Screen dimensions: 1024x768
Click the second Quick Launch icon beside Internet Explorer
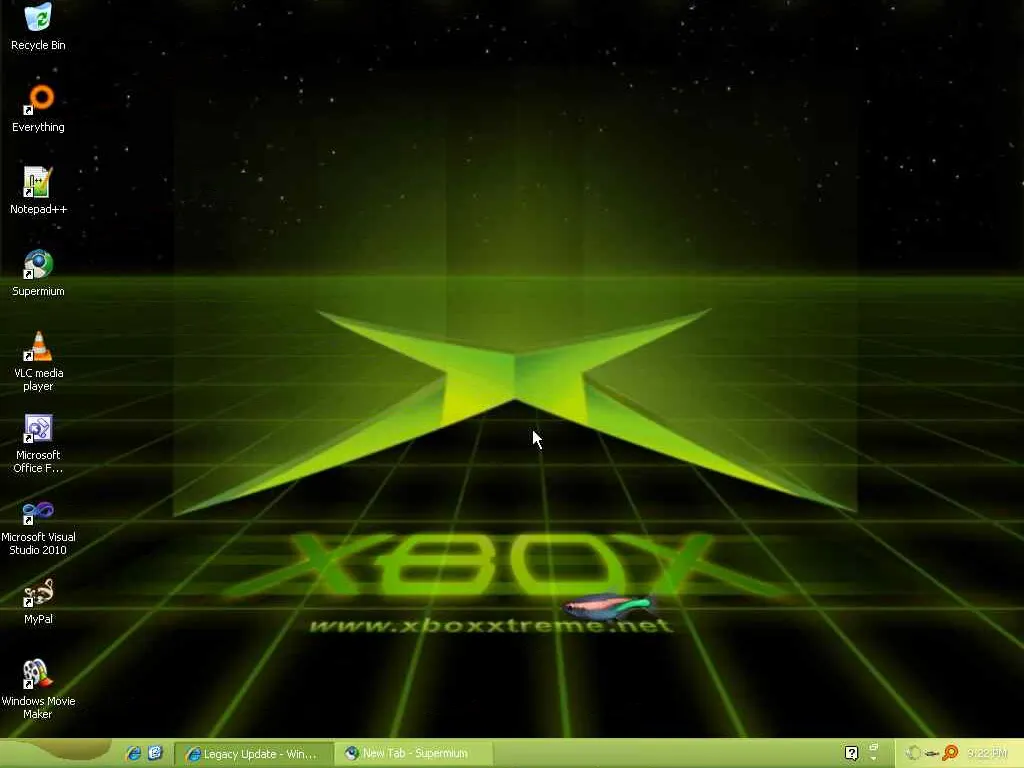point(155,754)
